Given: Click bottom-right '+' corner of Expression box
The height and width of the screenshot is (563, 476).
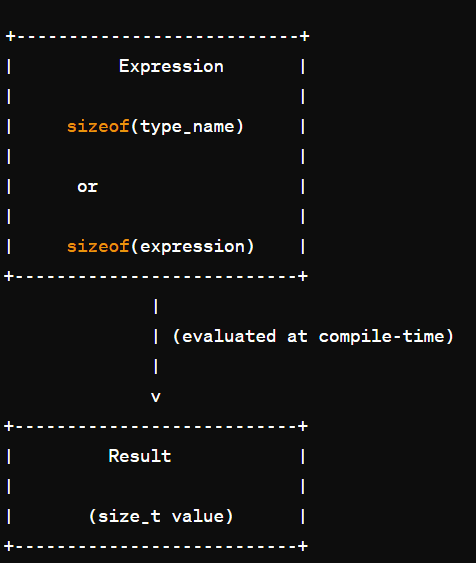Looking at the screenshot, I should (303, 276).
